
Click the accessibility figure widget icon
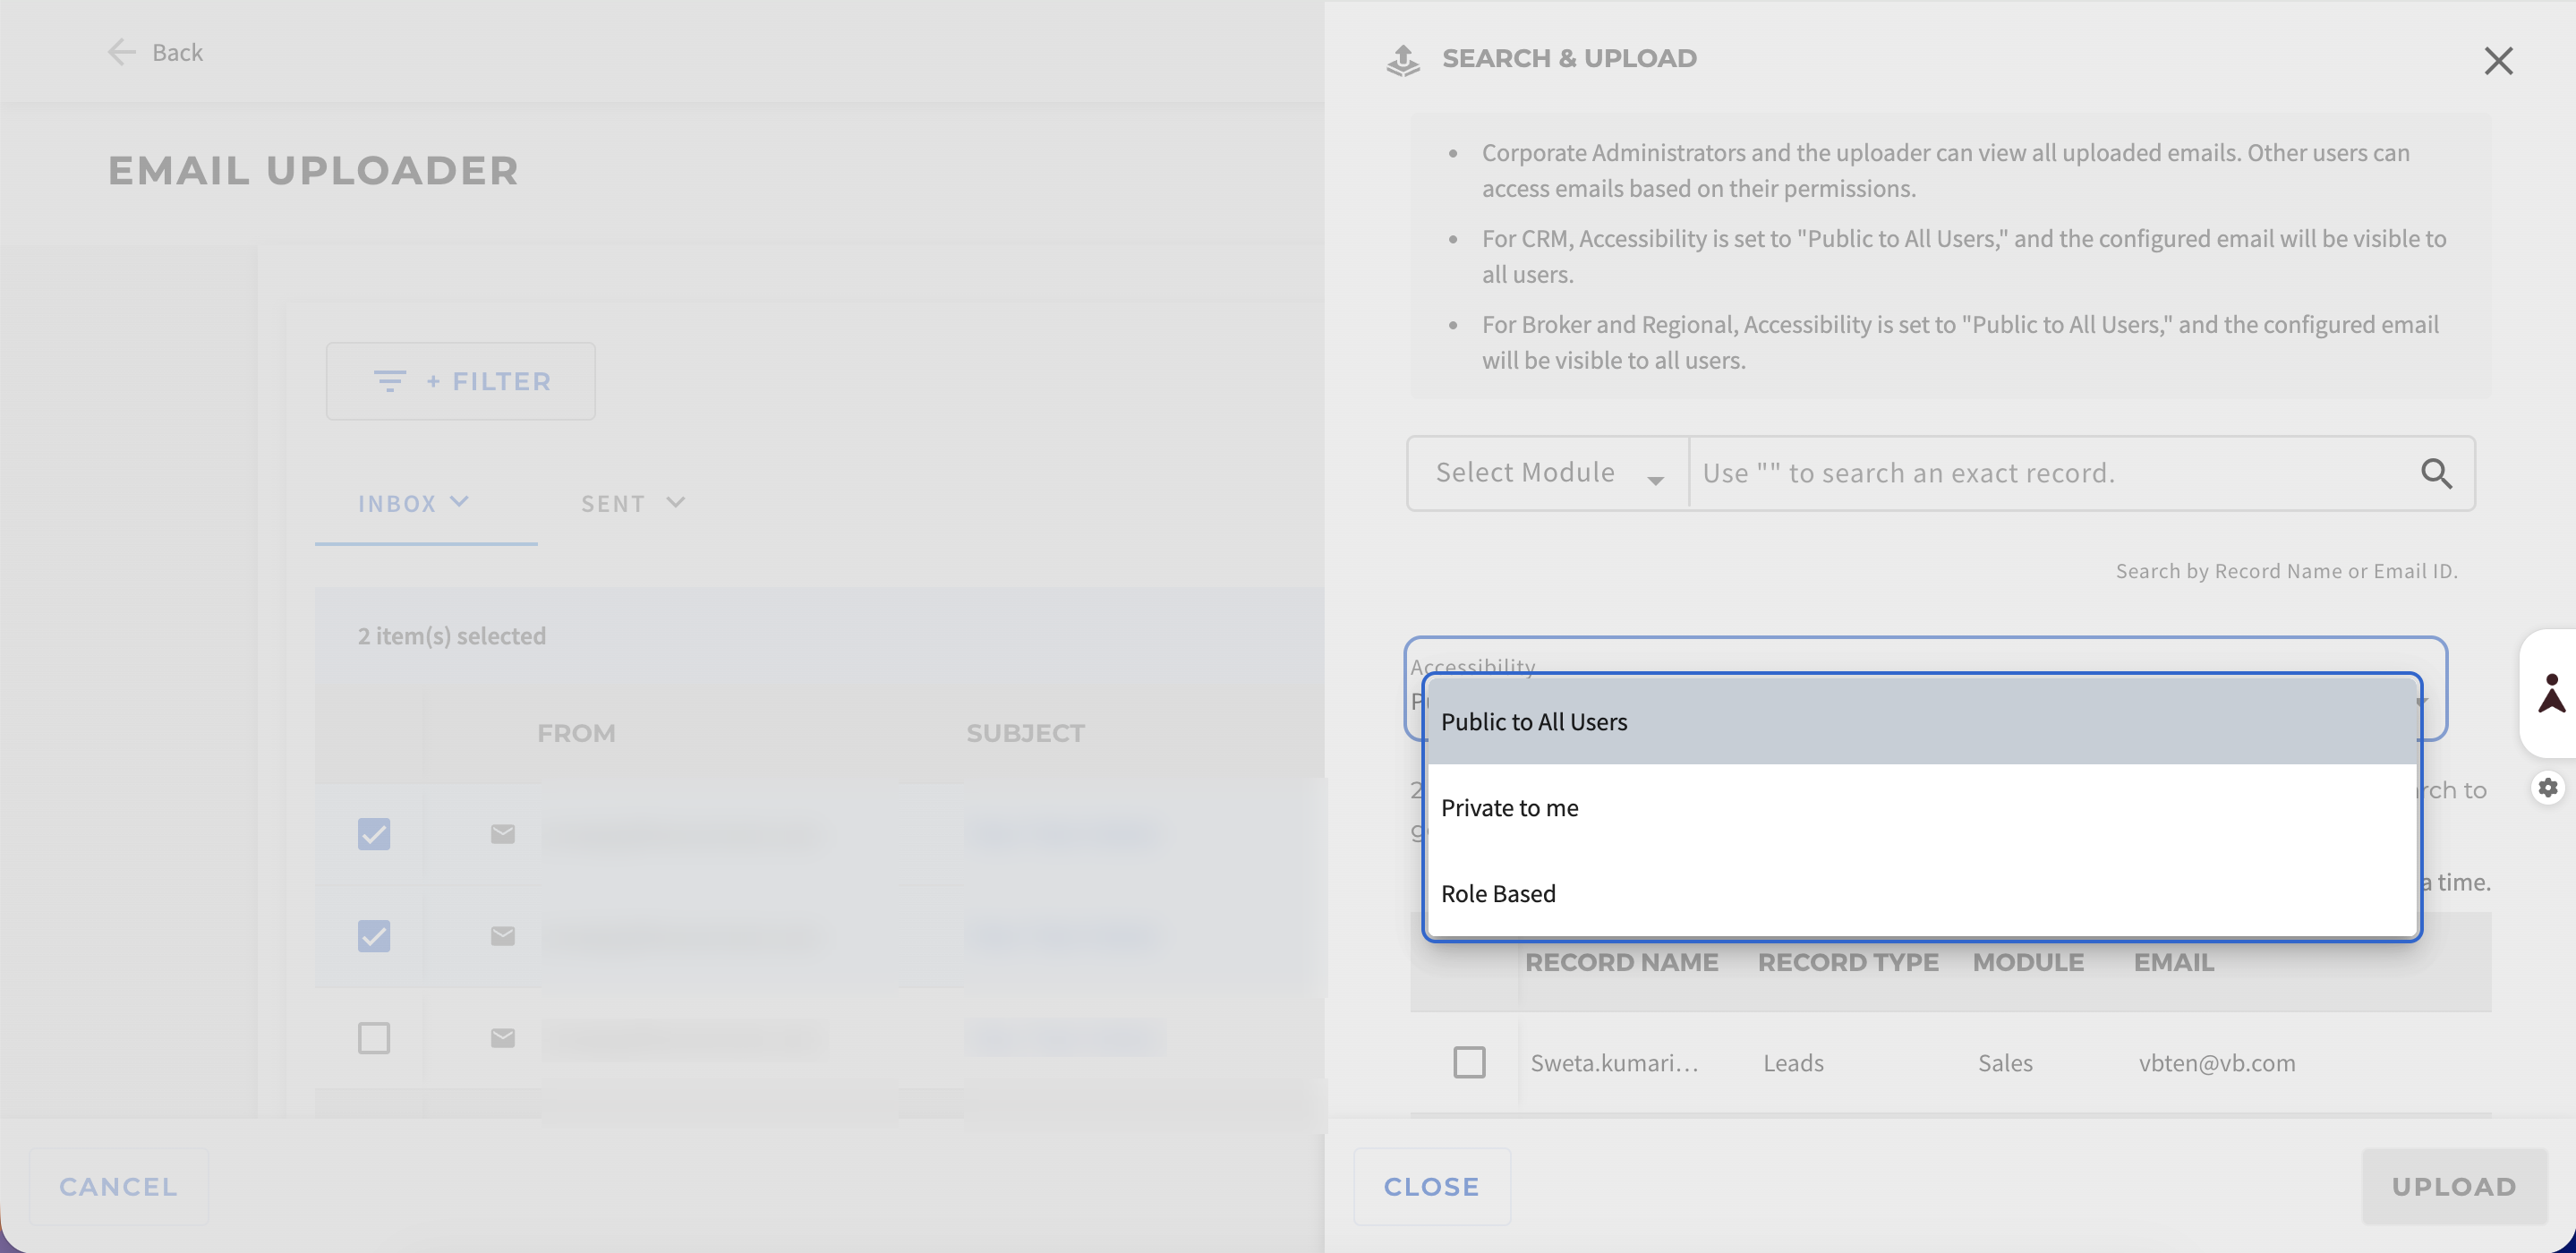point(2550,693)
